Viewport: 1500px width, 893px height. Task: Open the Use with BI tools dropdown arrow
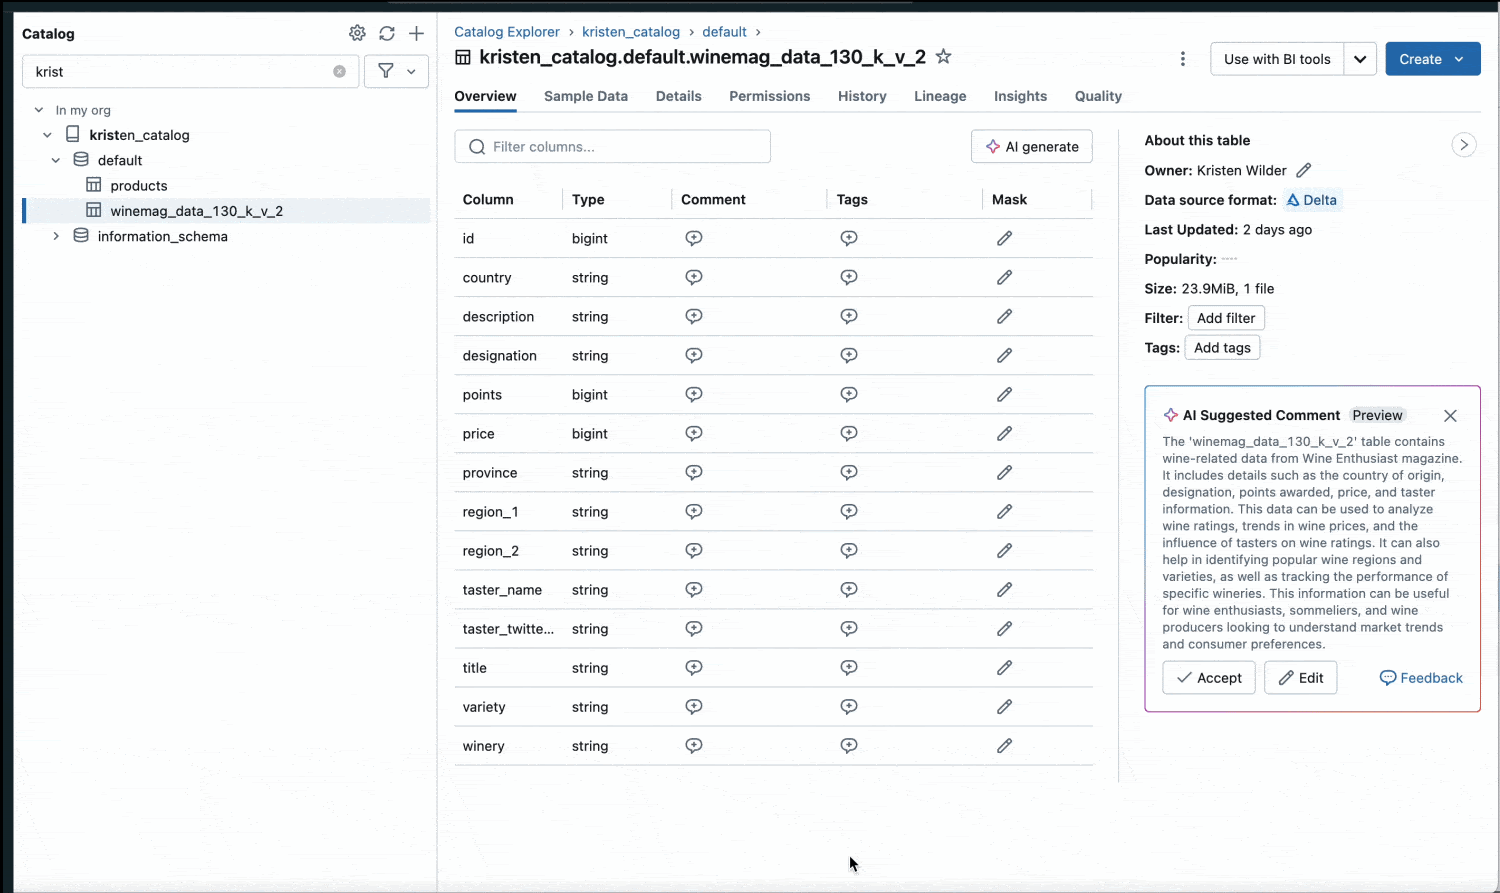(x=1360, y=59)
